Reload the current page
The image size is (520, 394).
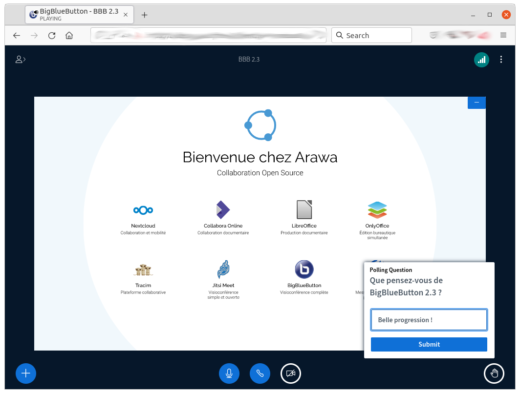tap(52, 35)
